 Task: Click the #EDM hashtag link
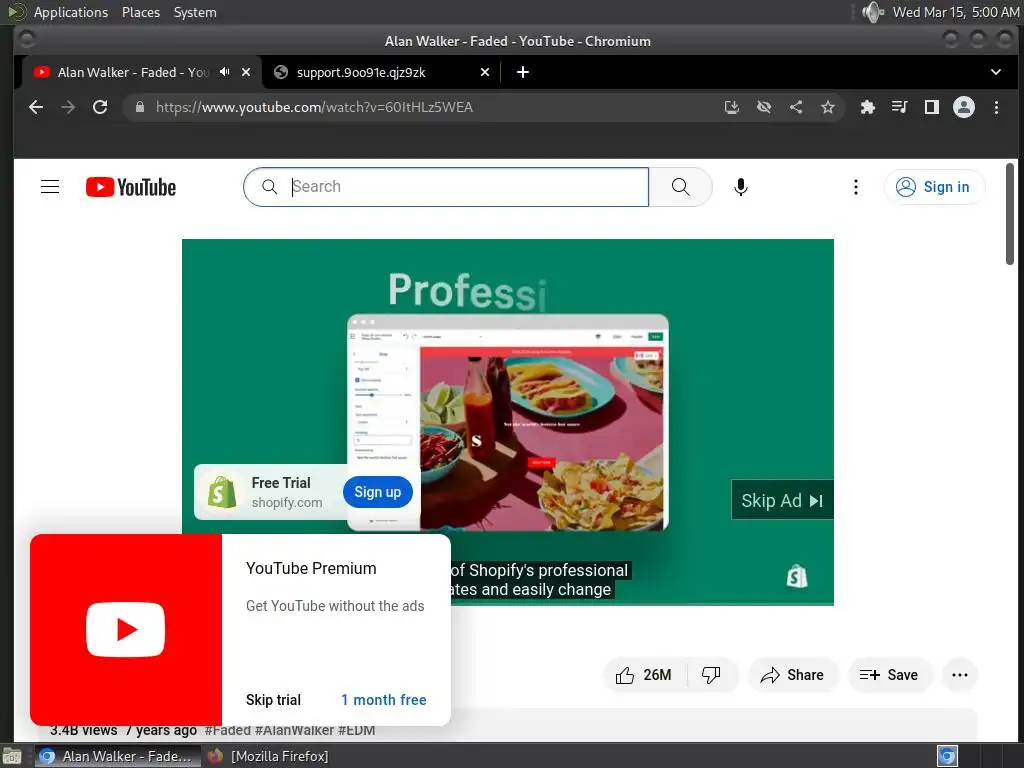click(357, 730)
